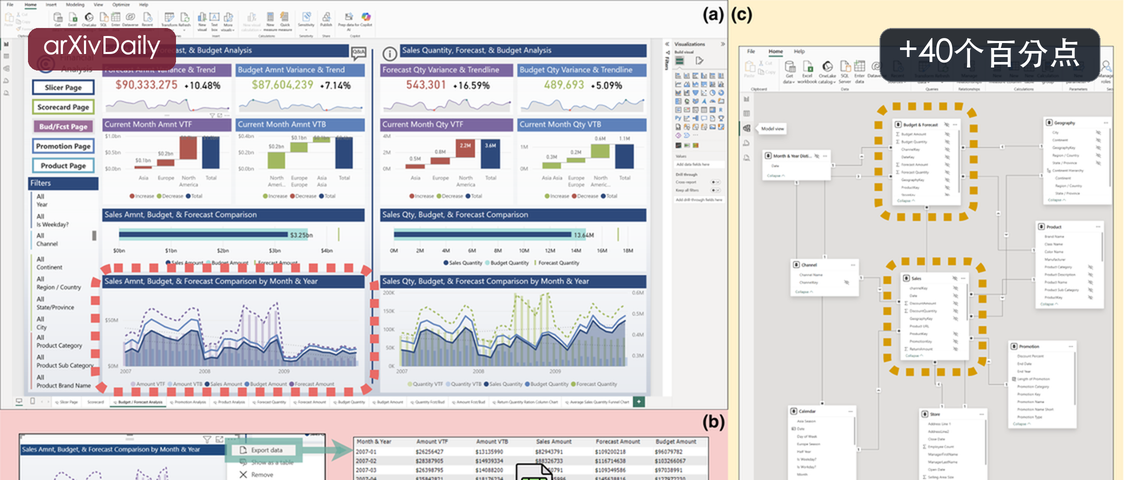Click the Product Page navigation button
This screenshot has width=1128, height=480.
tap(64, 165)
